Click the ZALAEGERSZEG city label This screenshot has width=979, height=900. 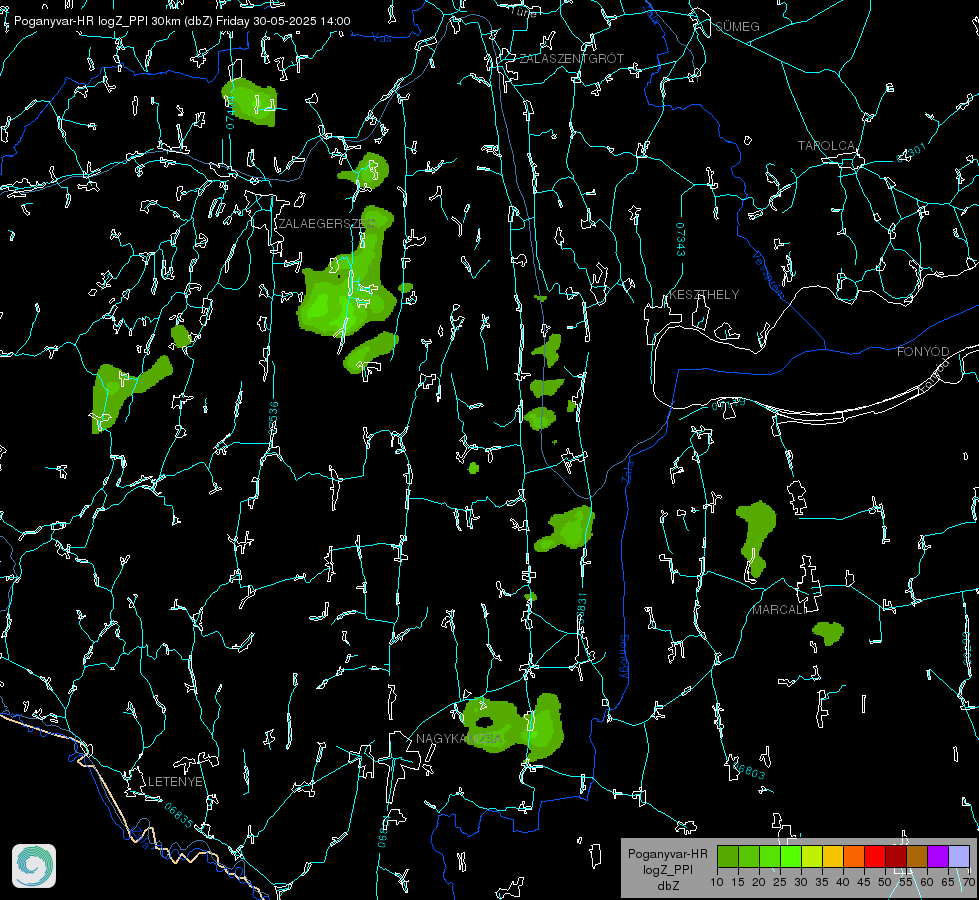coord(327,224)
